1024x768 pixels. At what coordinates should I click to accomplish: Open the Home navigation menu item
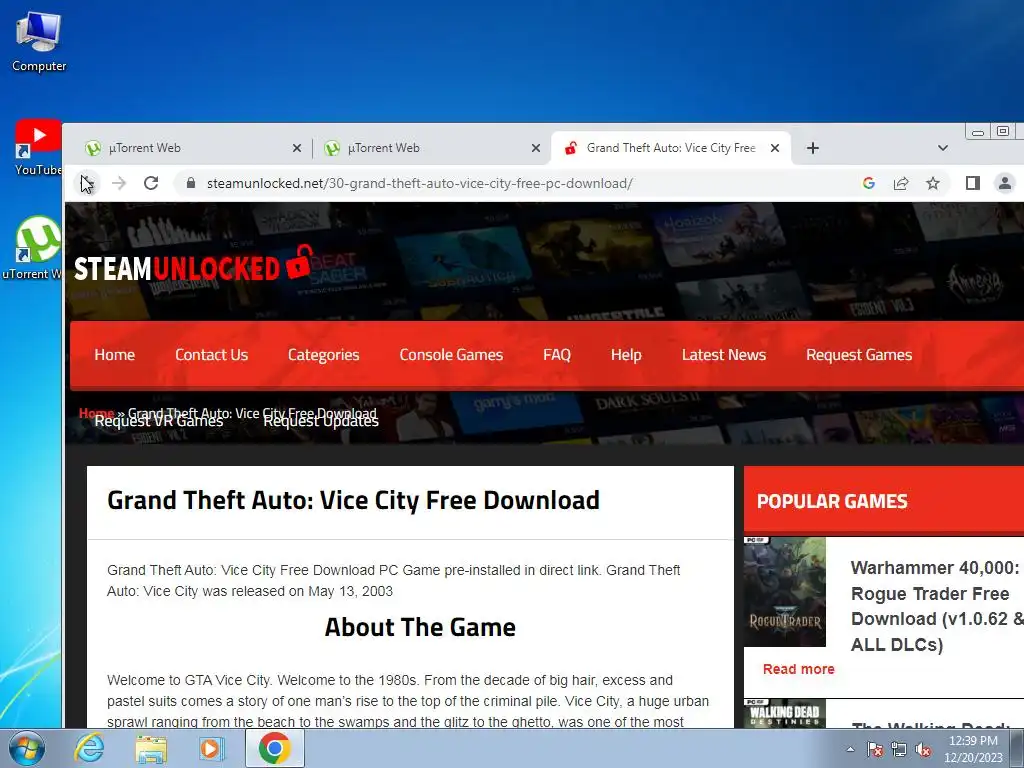coord(114,355)
